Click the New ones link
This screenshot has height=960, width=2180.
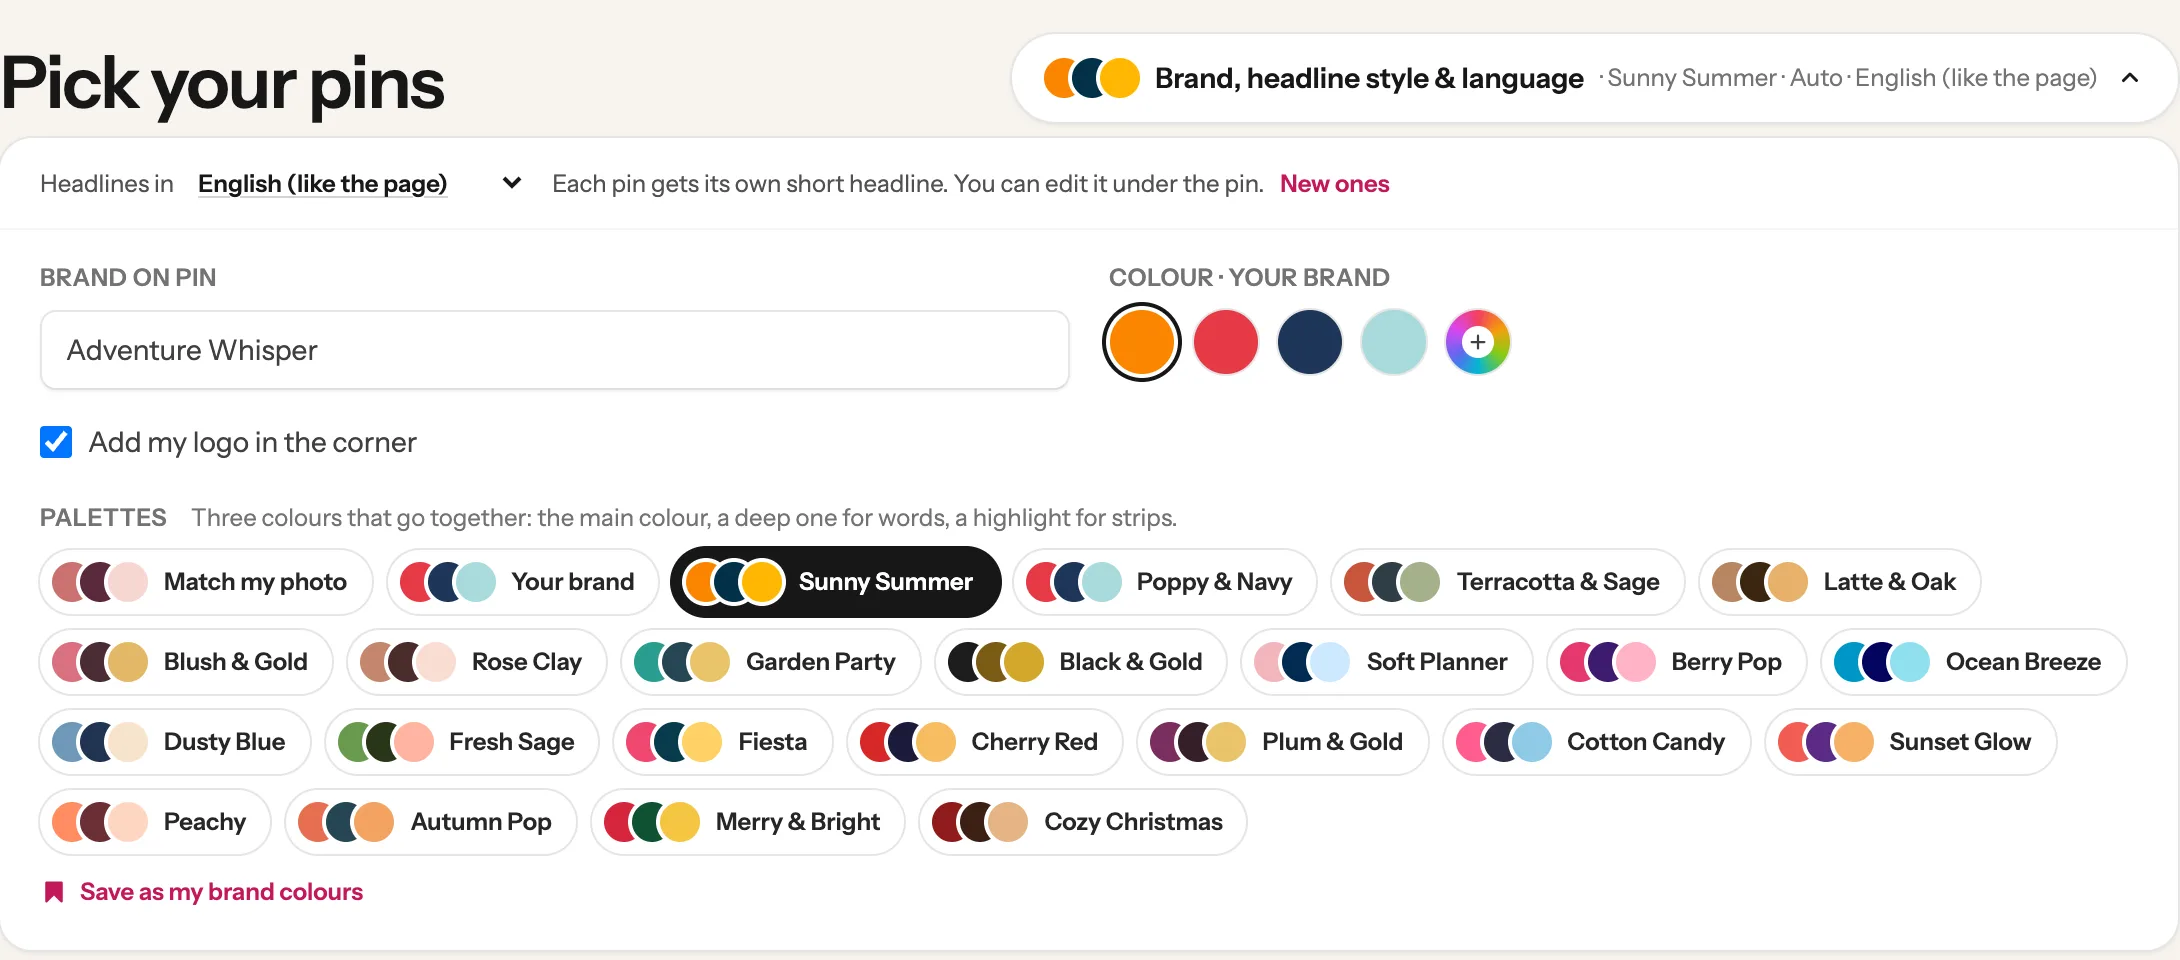pos(1334,184)
